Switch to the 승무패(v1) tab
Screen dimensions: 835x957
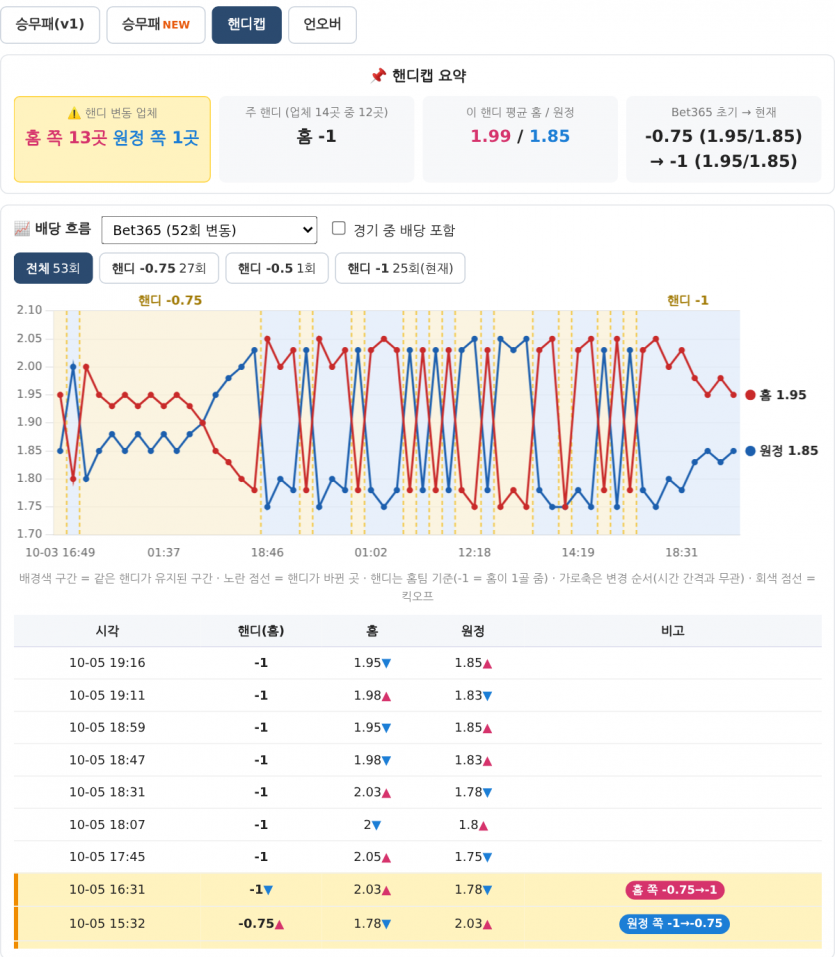(50, 25)
